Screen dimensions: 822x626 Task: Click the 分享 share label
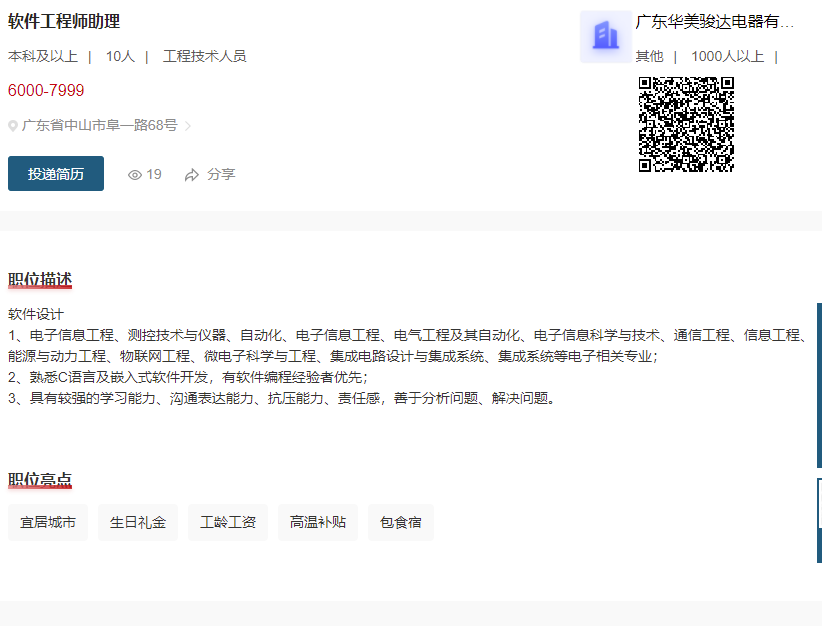(x=221, y=174)
